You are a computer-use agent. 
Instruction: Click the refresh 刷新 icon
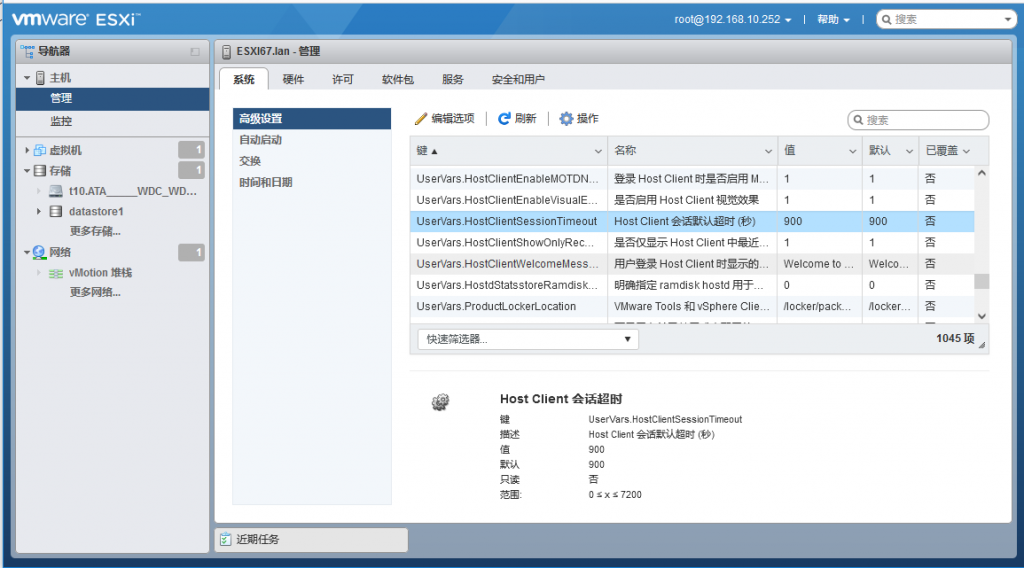pyautogui.click(x=504, y=119)
